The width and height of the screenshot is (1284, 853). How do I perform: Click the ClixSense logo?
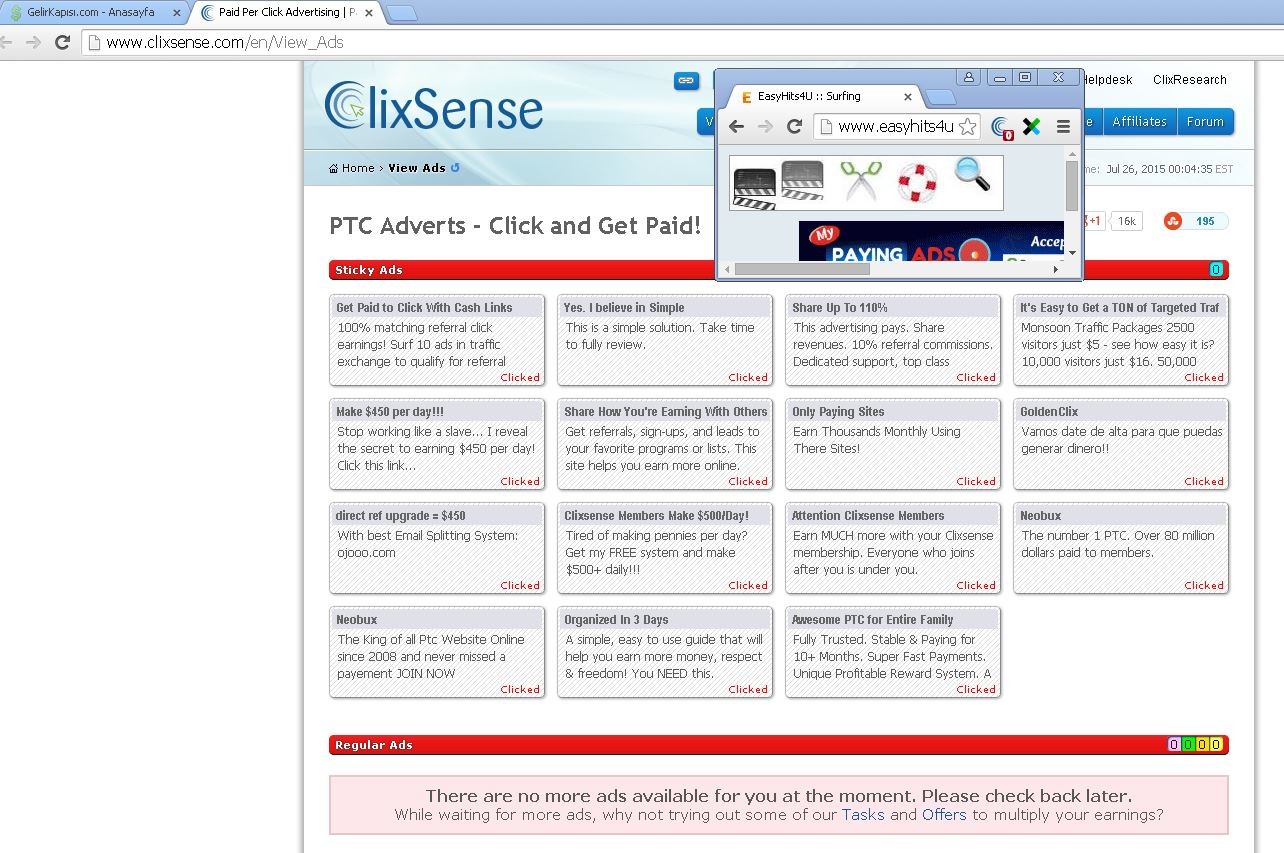coord(434,106)
